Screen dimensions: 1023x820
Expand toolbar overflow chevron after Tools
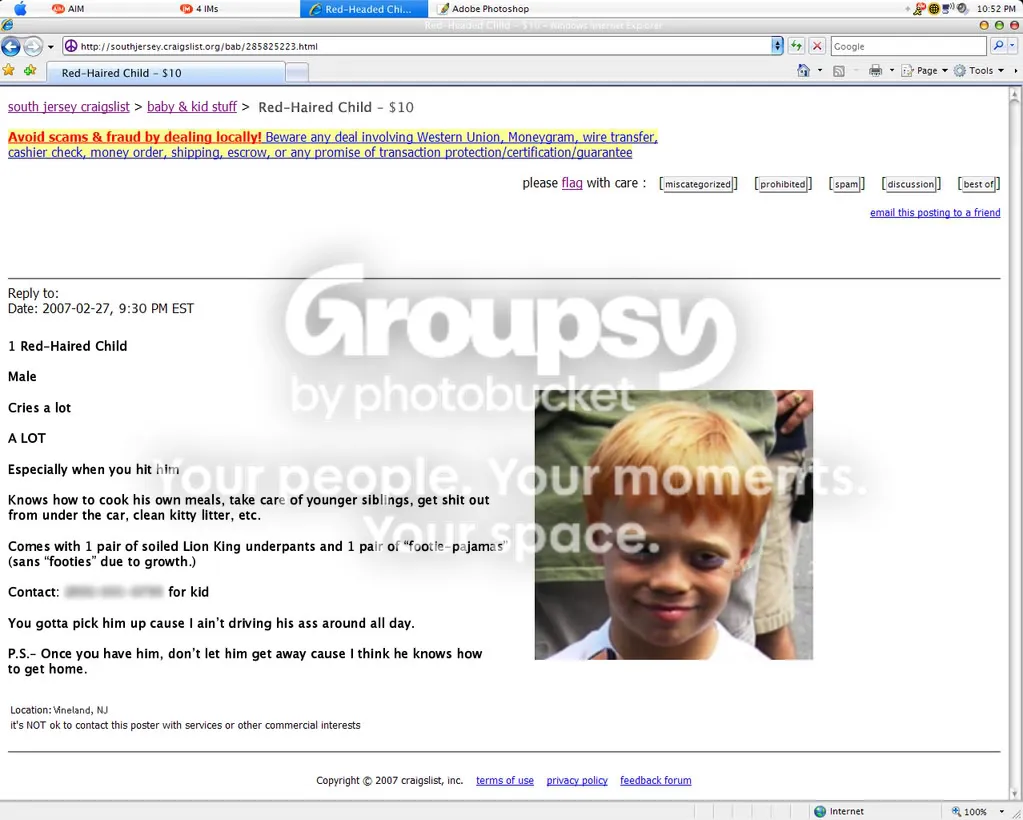[1015, 70]
